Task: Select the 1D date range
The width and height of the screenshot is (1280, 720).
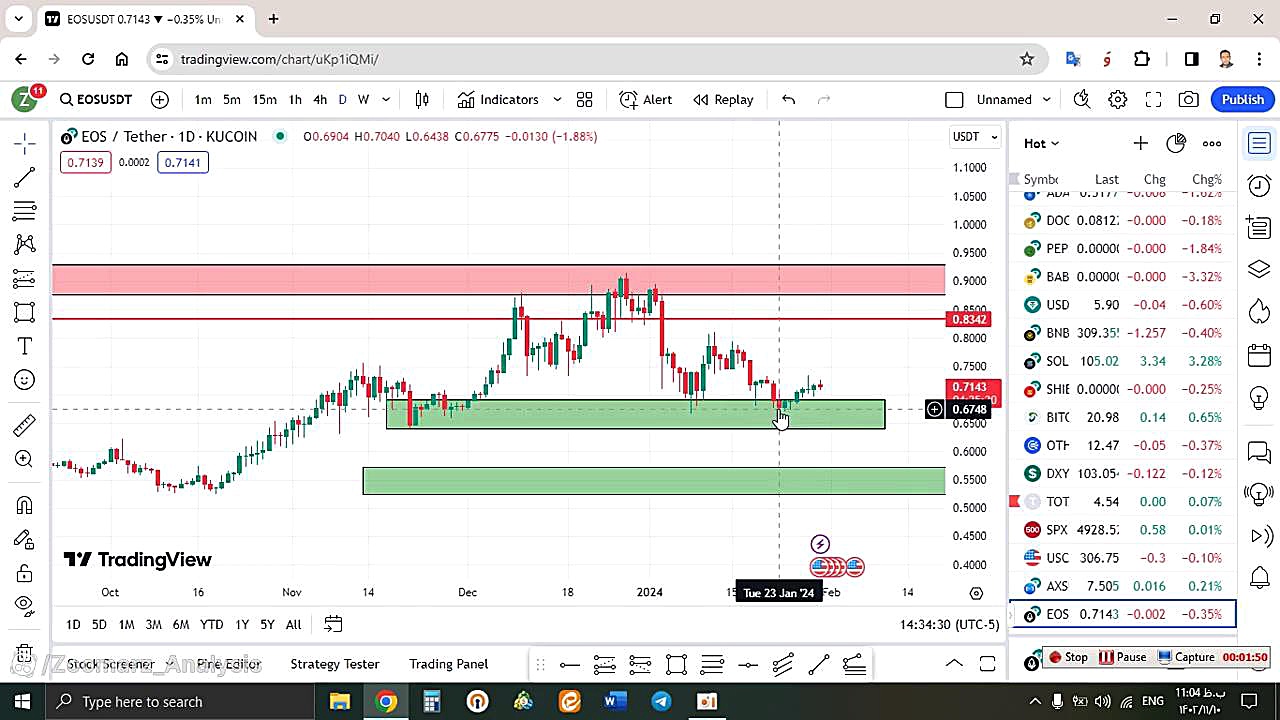Action: (73, 624)
